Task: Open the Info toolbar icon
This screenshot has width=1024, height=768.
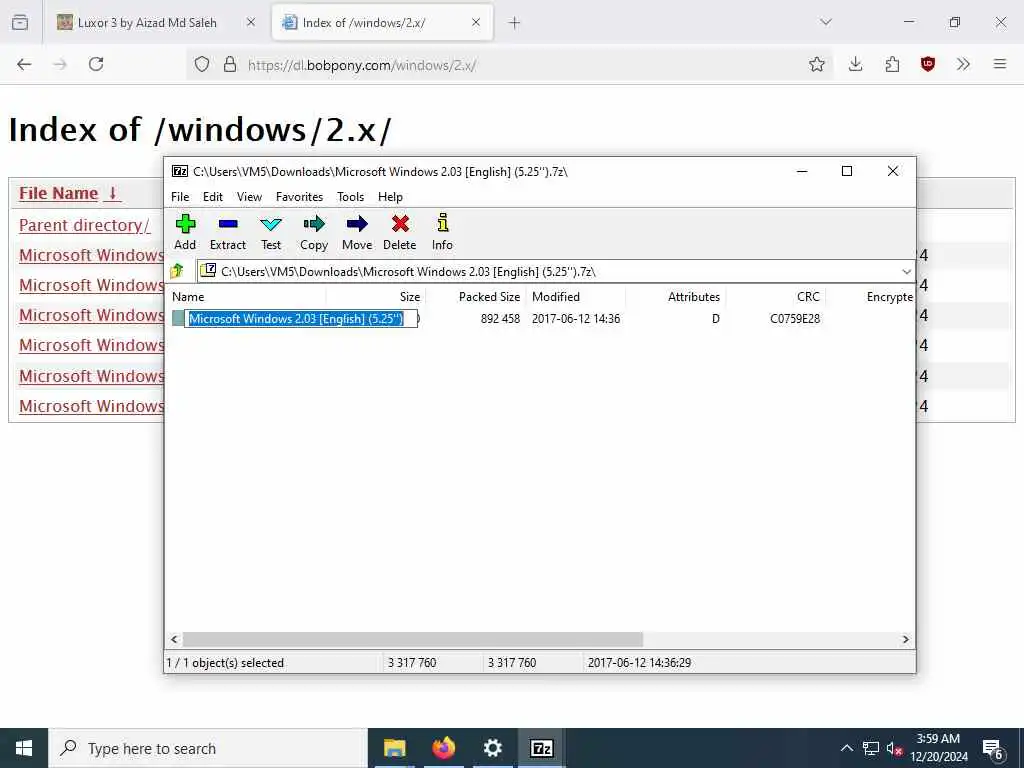Action: pos(442,232)
